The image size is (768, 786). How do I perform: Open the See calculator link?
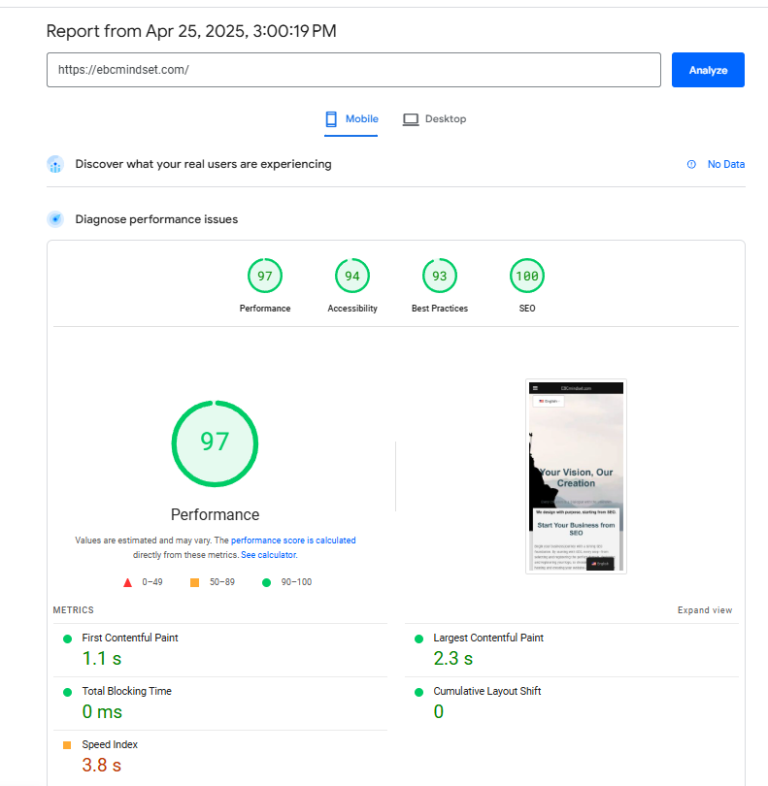tap(269, 555)
